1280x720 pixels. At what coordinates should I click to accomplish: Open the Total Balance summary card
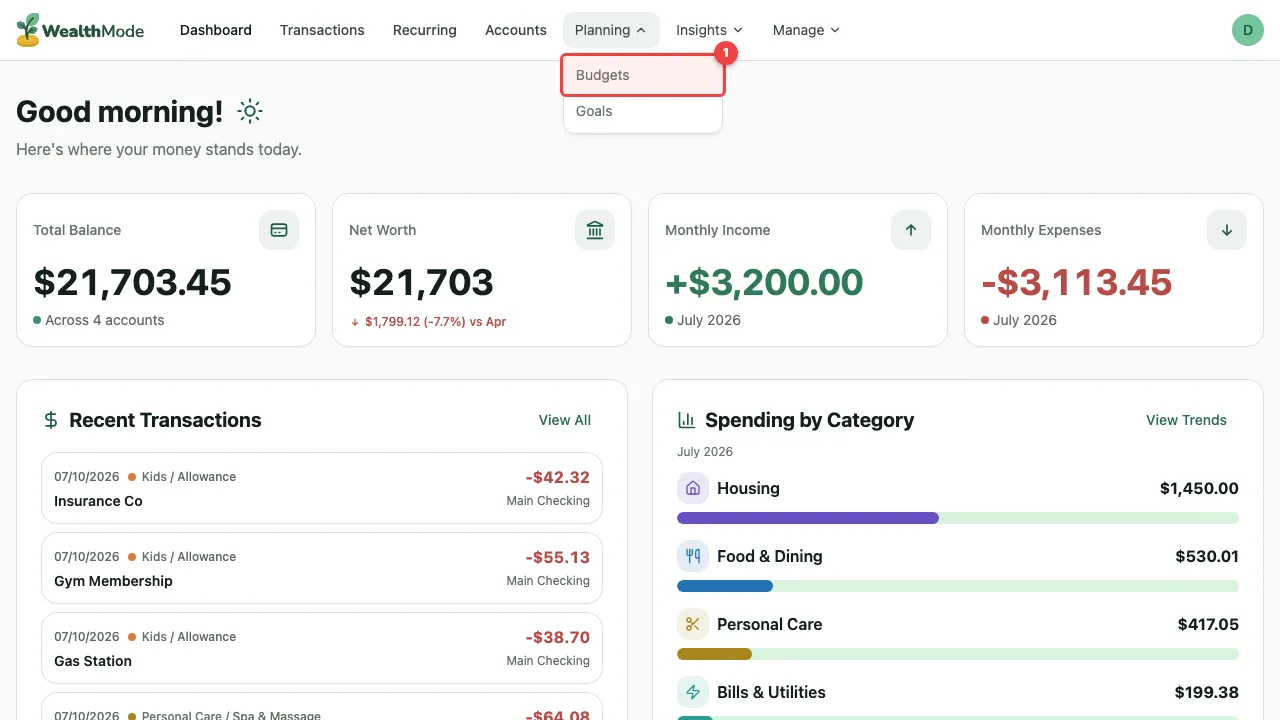click(166, 270)
